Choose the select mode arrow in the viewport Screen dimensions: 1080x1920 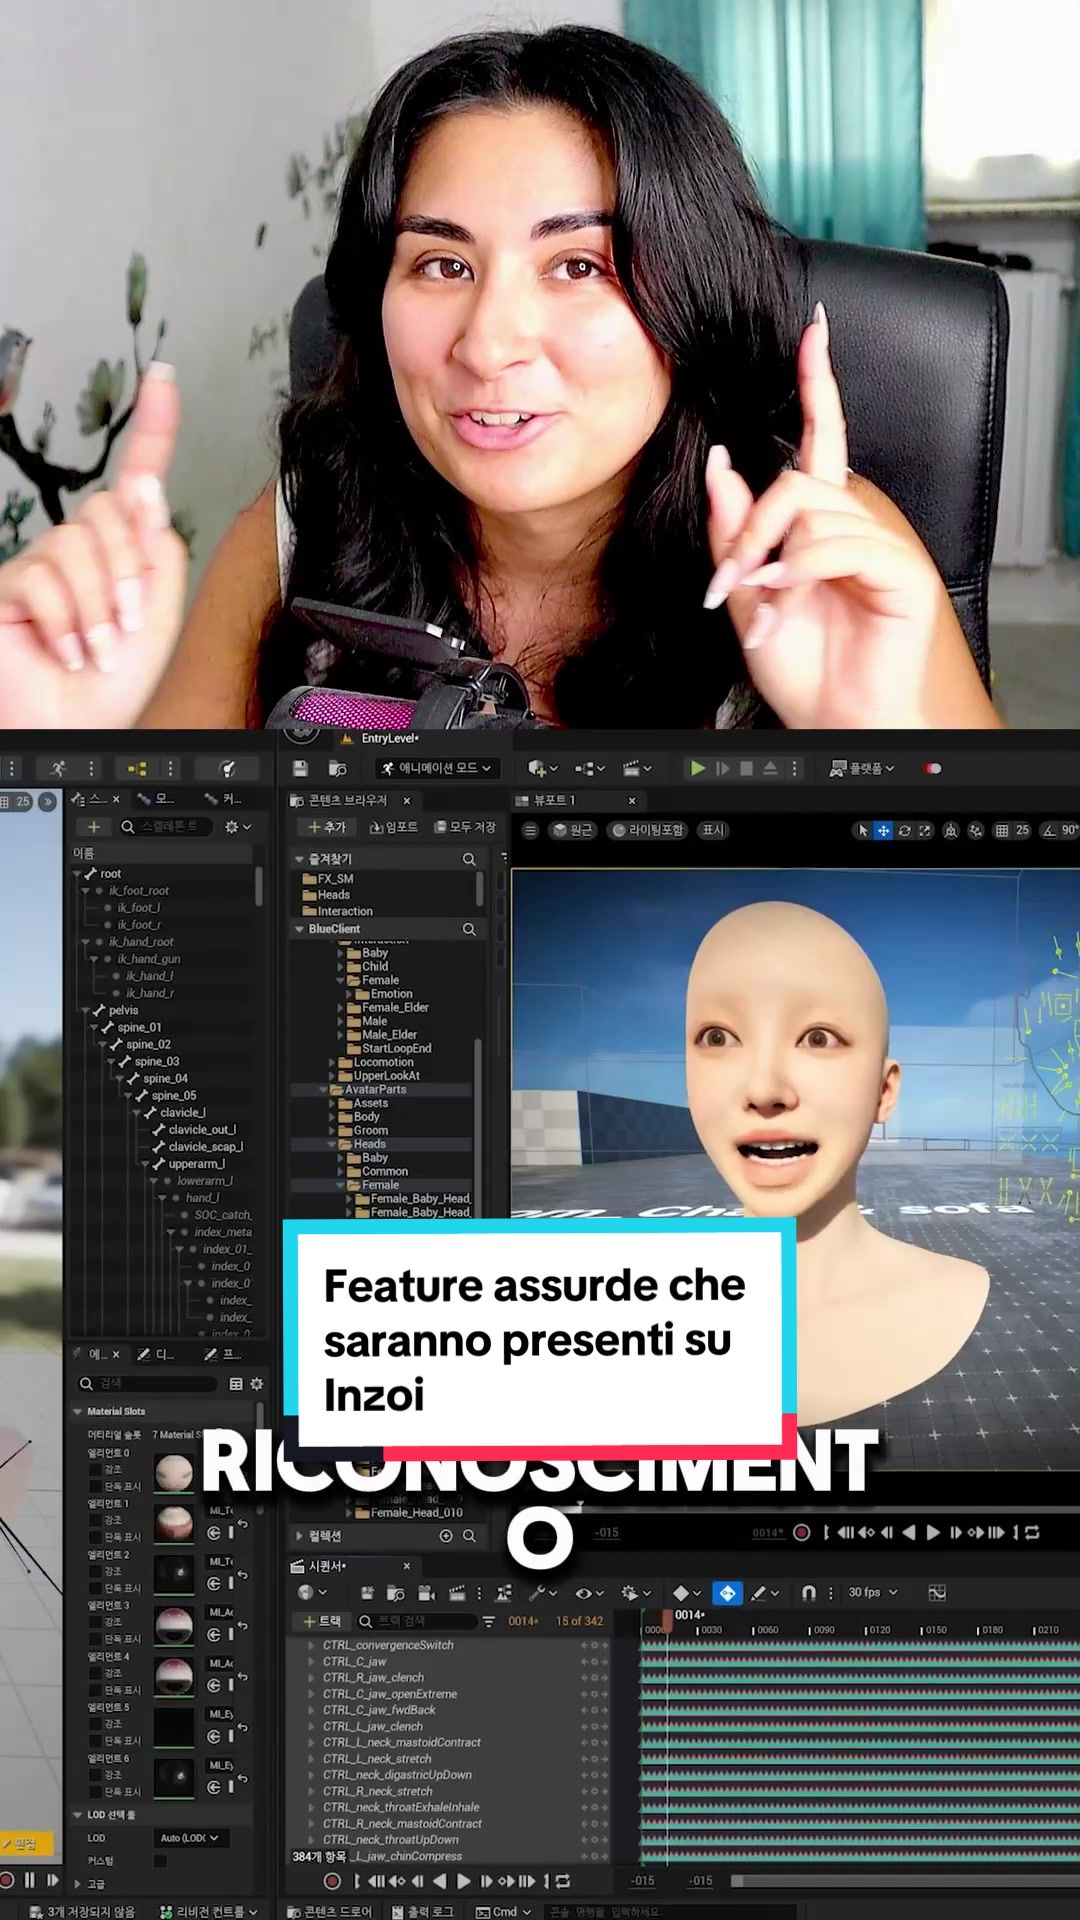click(863, 830)
